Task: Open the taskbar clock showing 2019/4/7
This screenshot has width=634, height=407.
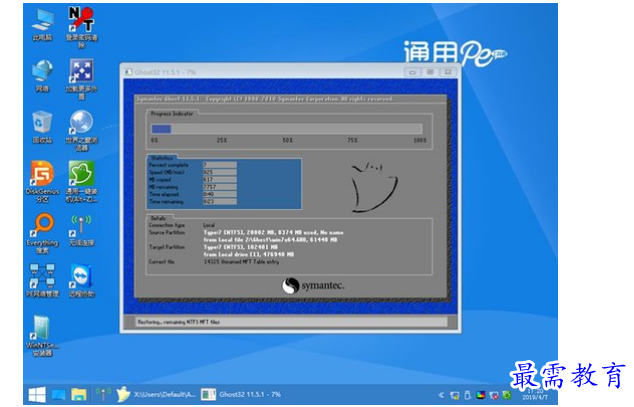Action: coord(535,394)
